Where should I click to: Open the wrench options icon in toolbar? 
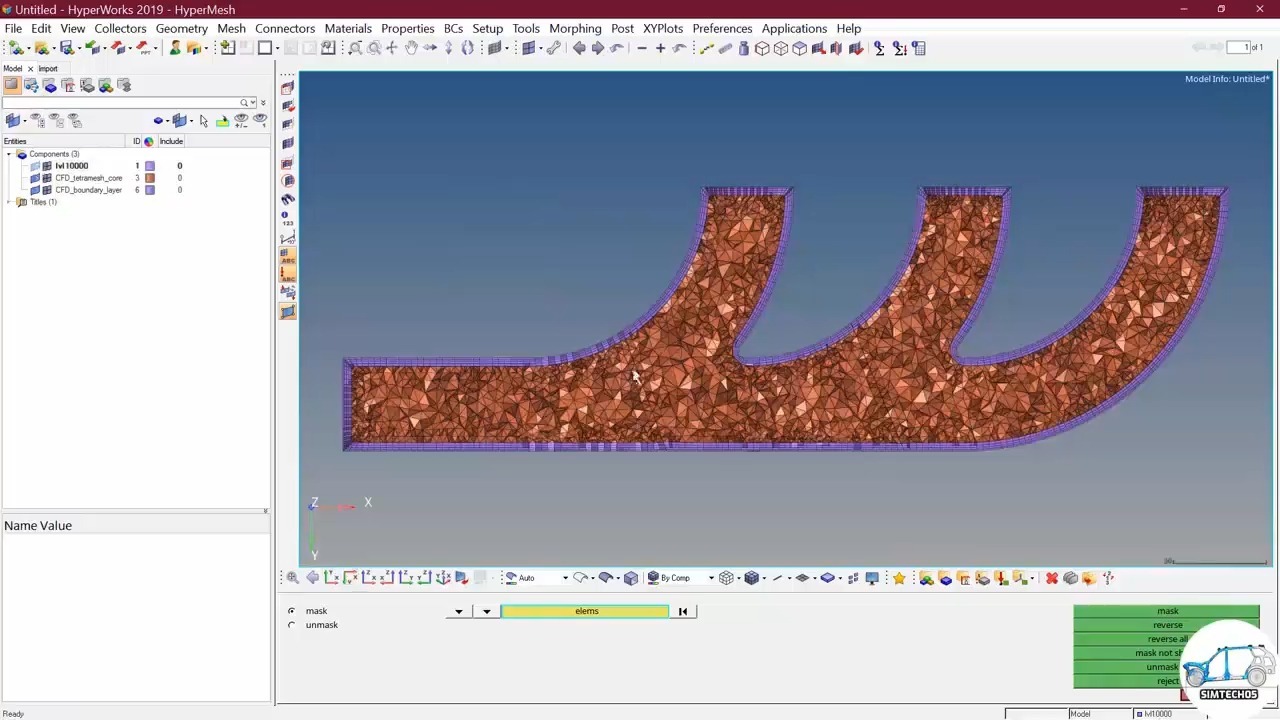point(553,48)
